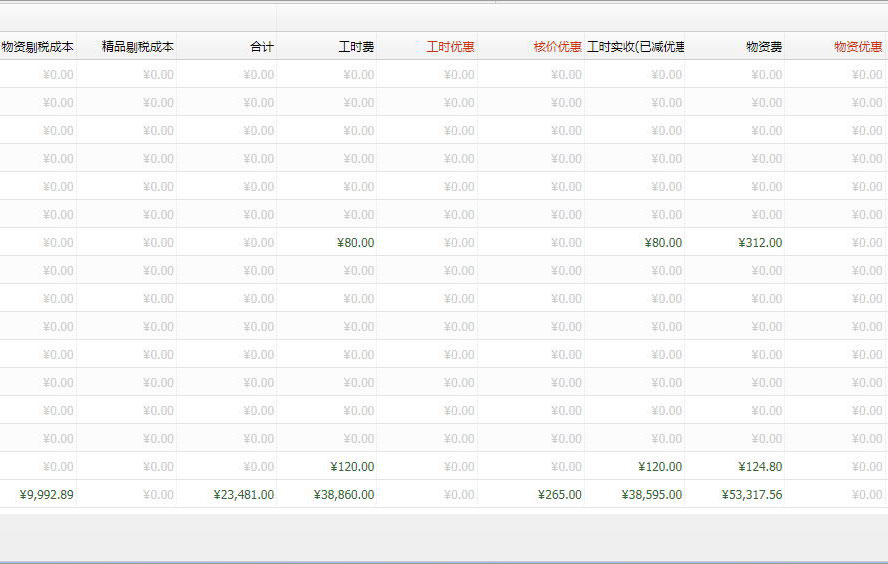This screenshot has height=564, width=888.
Task: Click the ¥265.00 核价优惠 total cell
Action: point(559,494)
